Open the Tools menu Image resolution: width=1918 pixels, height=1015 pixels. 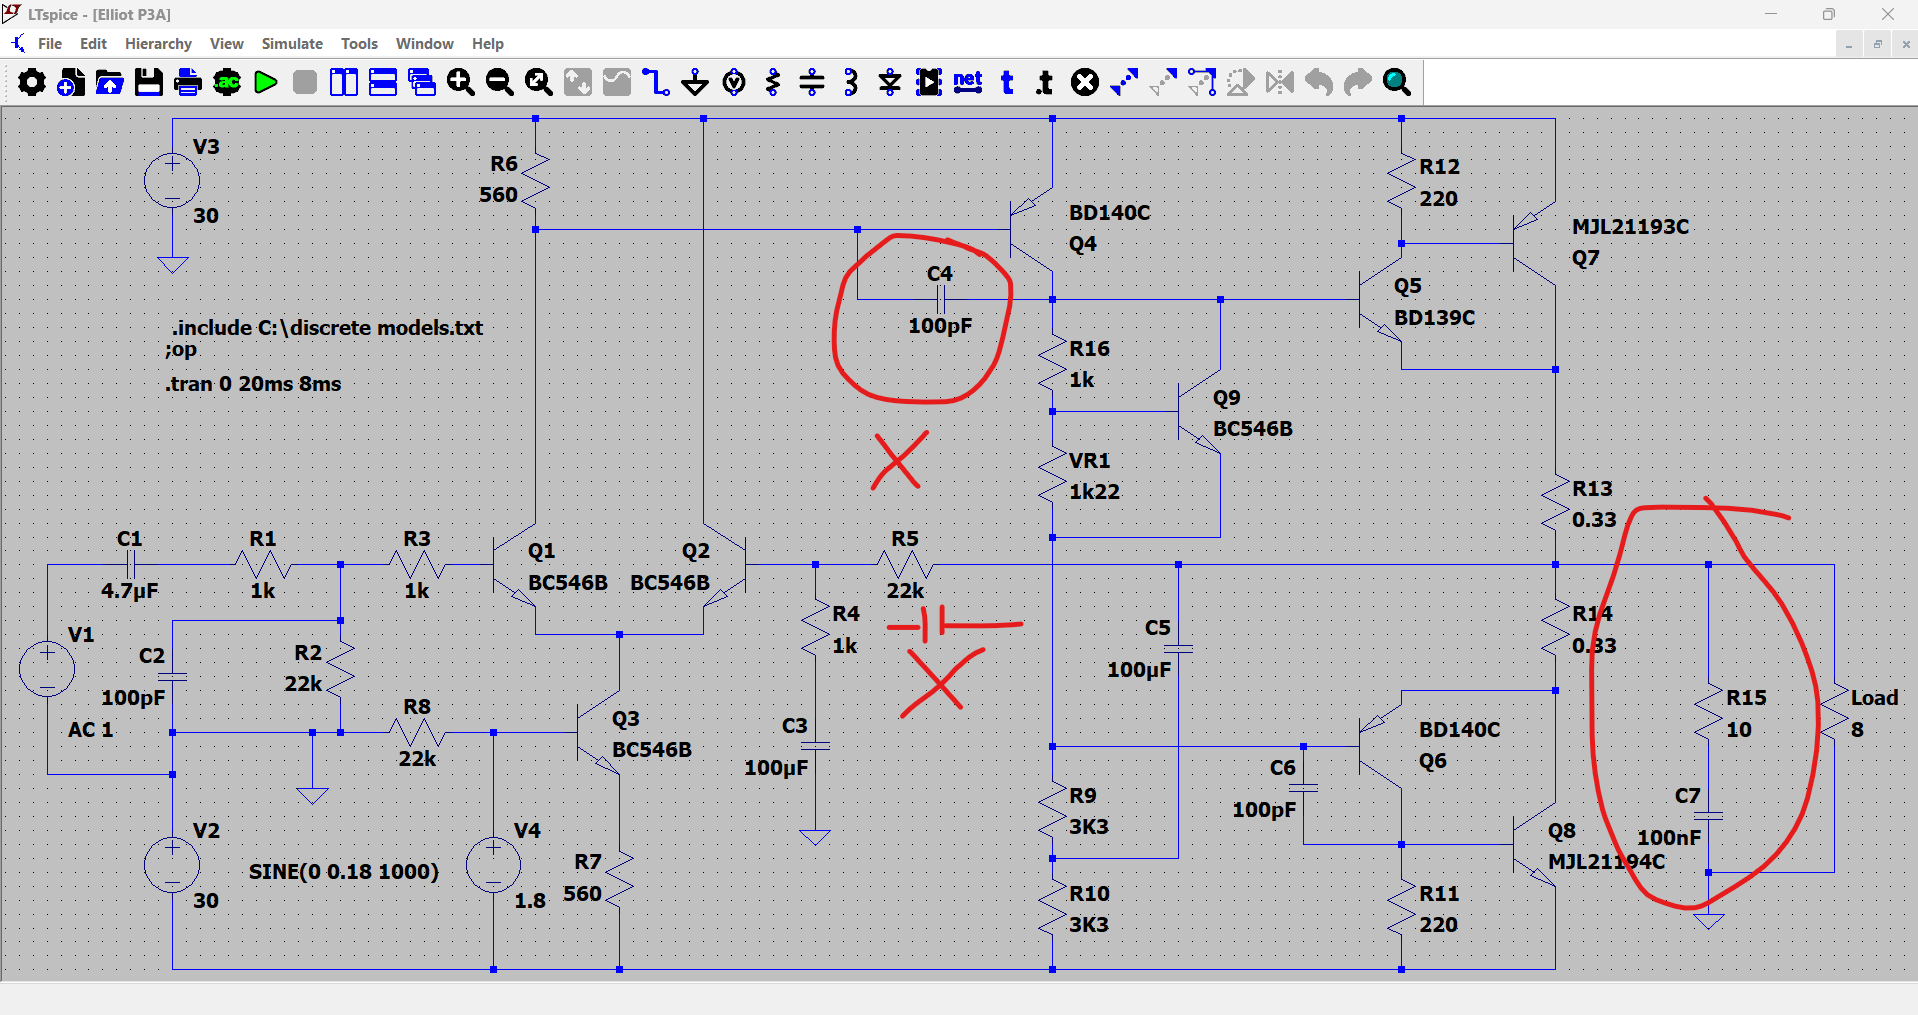click(x=359, y=44)
